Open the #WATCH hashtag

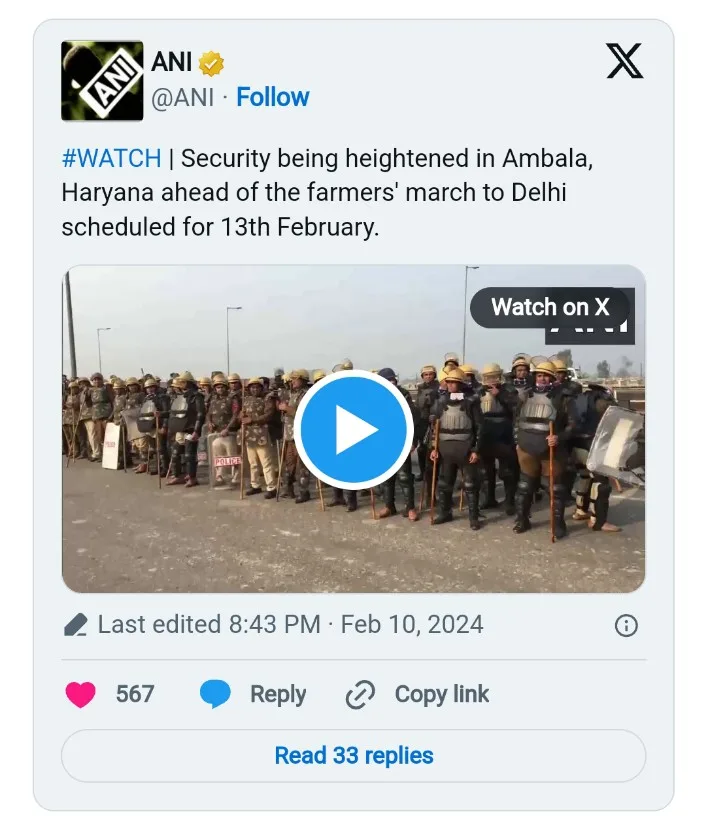111,158
